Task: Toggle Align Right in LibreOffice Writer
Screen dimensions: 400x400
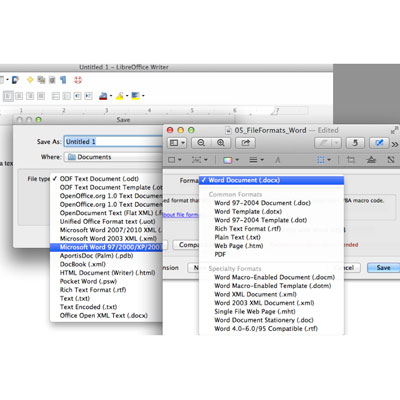Action: coord(30,96)
